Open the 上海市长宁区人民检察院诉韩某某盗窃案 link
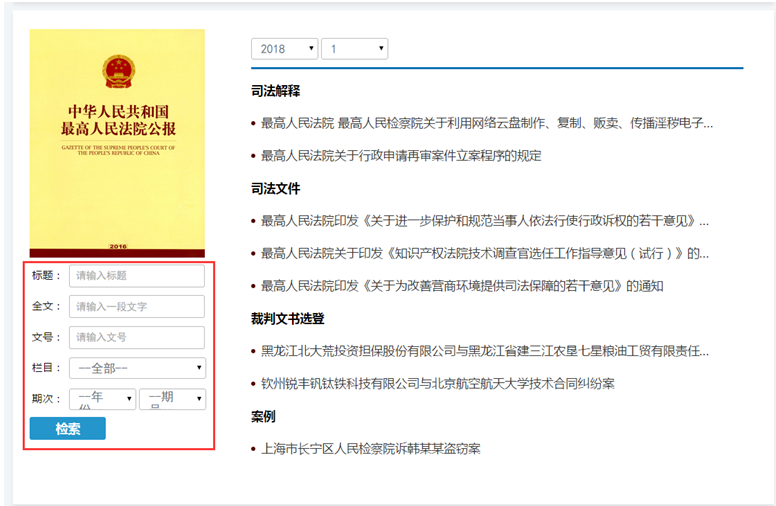776x506 pixels. coord(371,449)
